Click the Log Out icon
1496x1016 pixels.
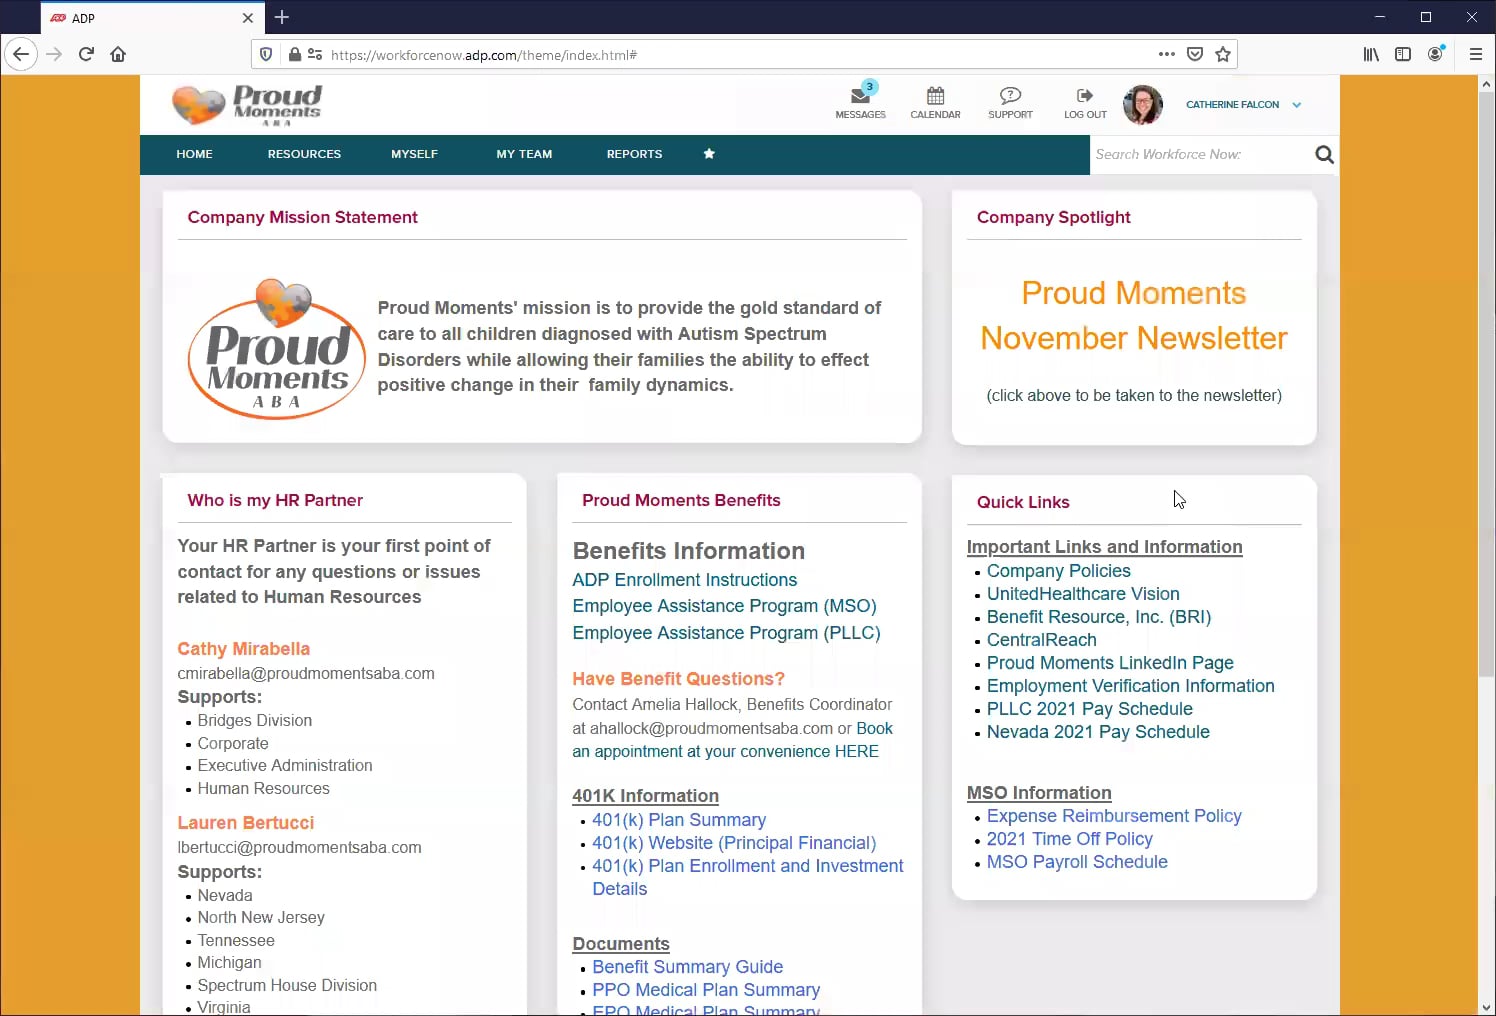(x=1085, y=96)
